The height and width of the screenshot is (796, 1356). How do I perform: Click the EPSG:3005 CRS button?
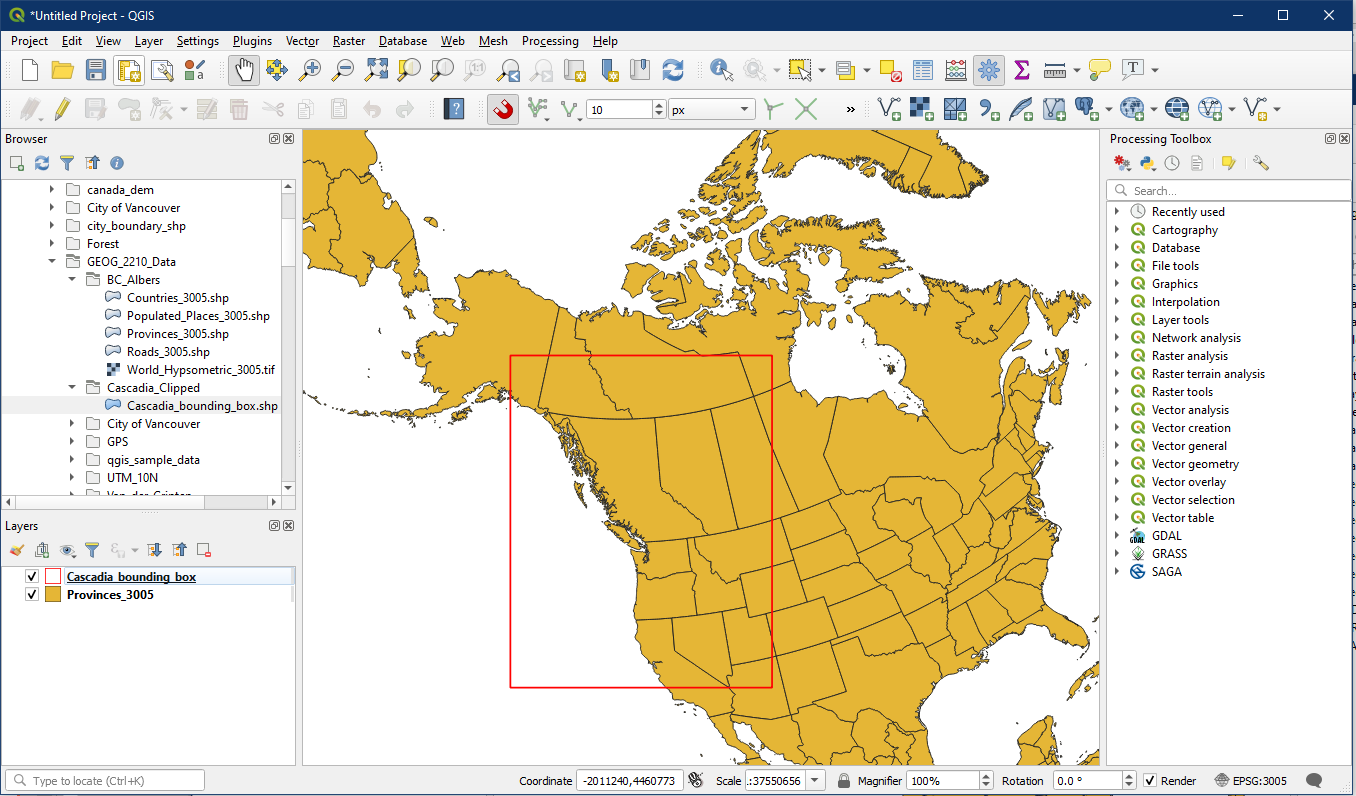coord(1251,781)
